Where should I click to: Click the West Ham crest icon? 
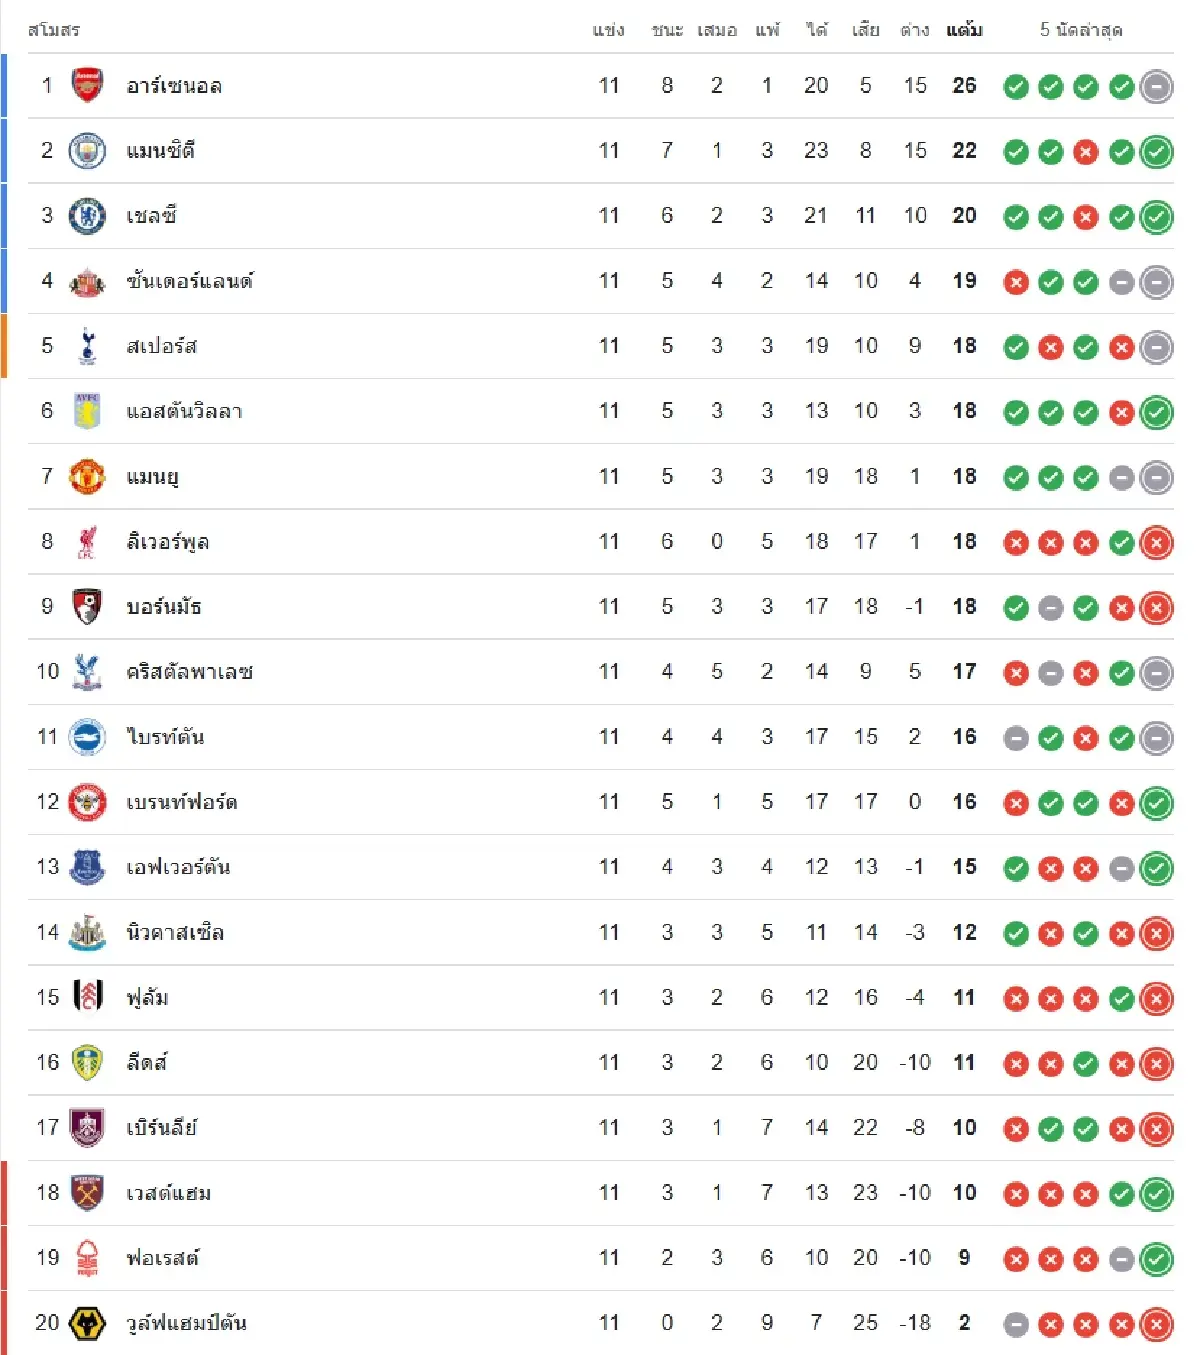tap(87, 1193)
